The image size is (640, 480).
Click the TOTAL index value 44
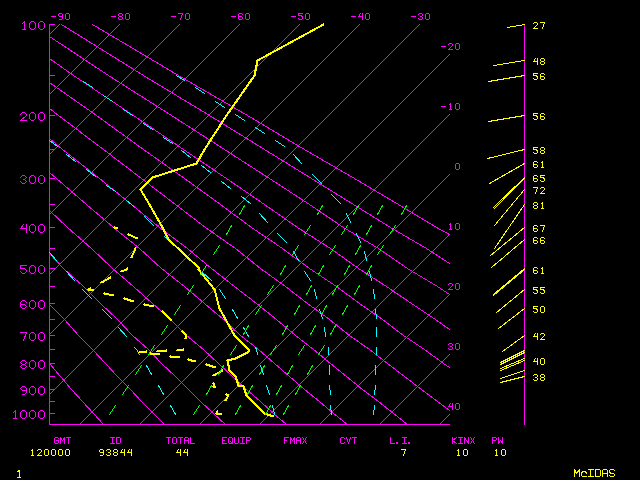[182, 452]
